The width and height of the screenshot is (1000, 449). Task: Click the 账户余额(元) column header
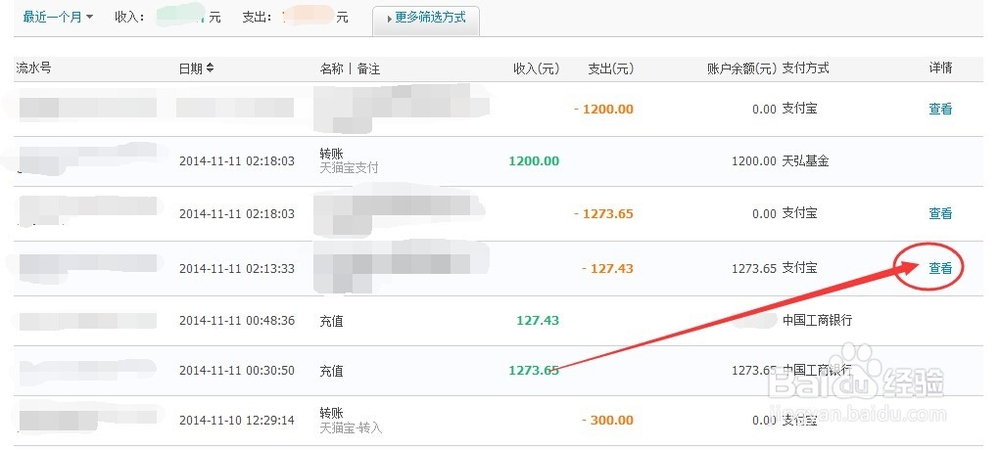pos(742,68)
